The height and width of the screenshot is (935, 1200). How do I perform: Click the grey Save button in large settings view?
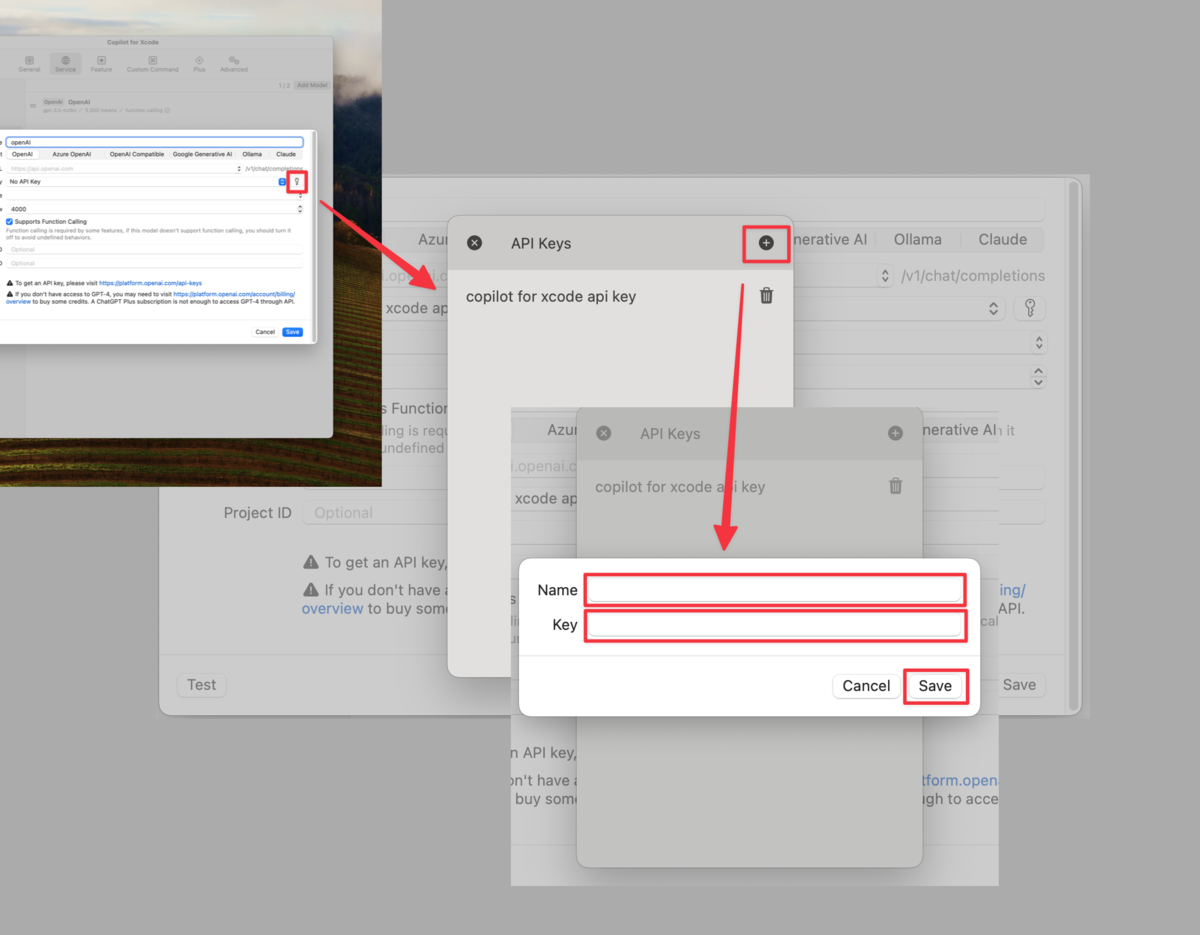click(1019, 685)
